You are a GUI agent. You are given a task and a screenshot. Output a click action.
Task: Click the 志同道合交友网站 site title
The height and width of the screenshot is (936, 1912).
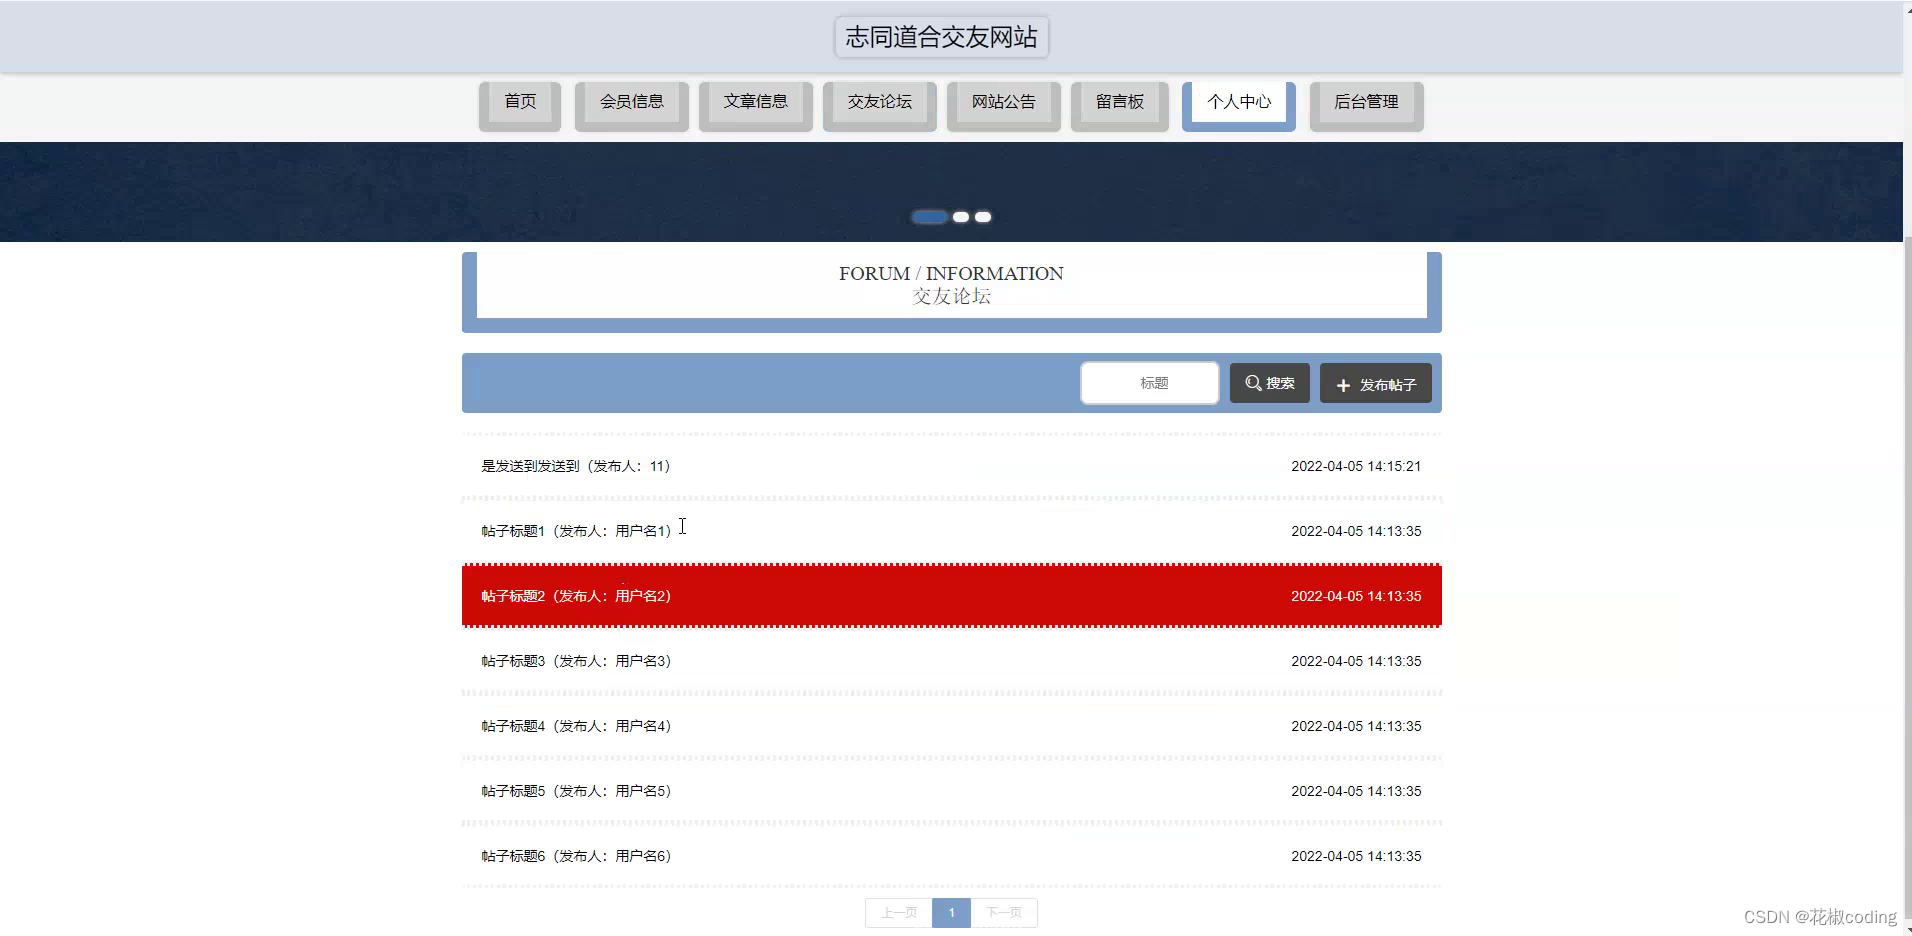(942, 37)
